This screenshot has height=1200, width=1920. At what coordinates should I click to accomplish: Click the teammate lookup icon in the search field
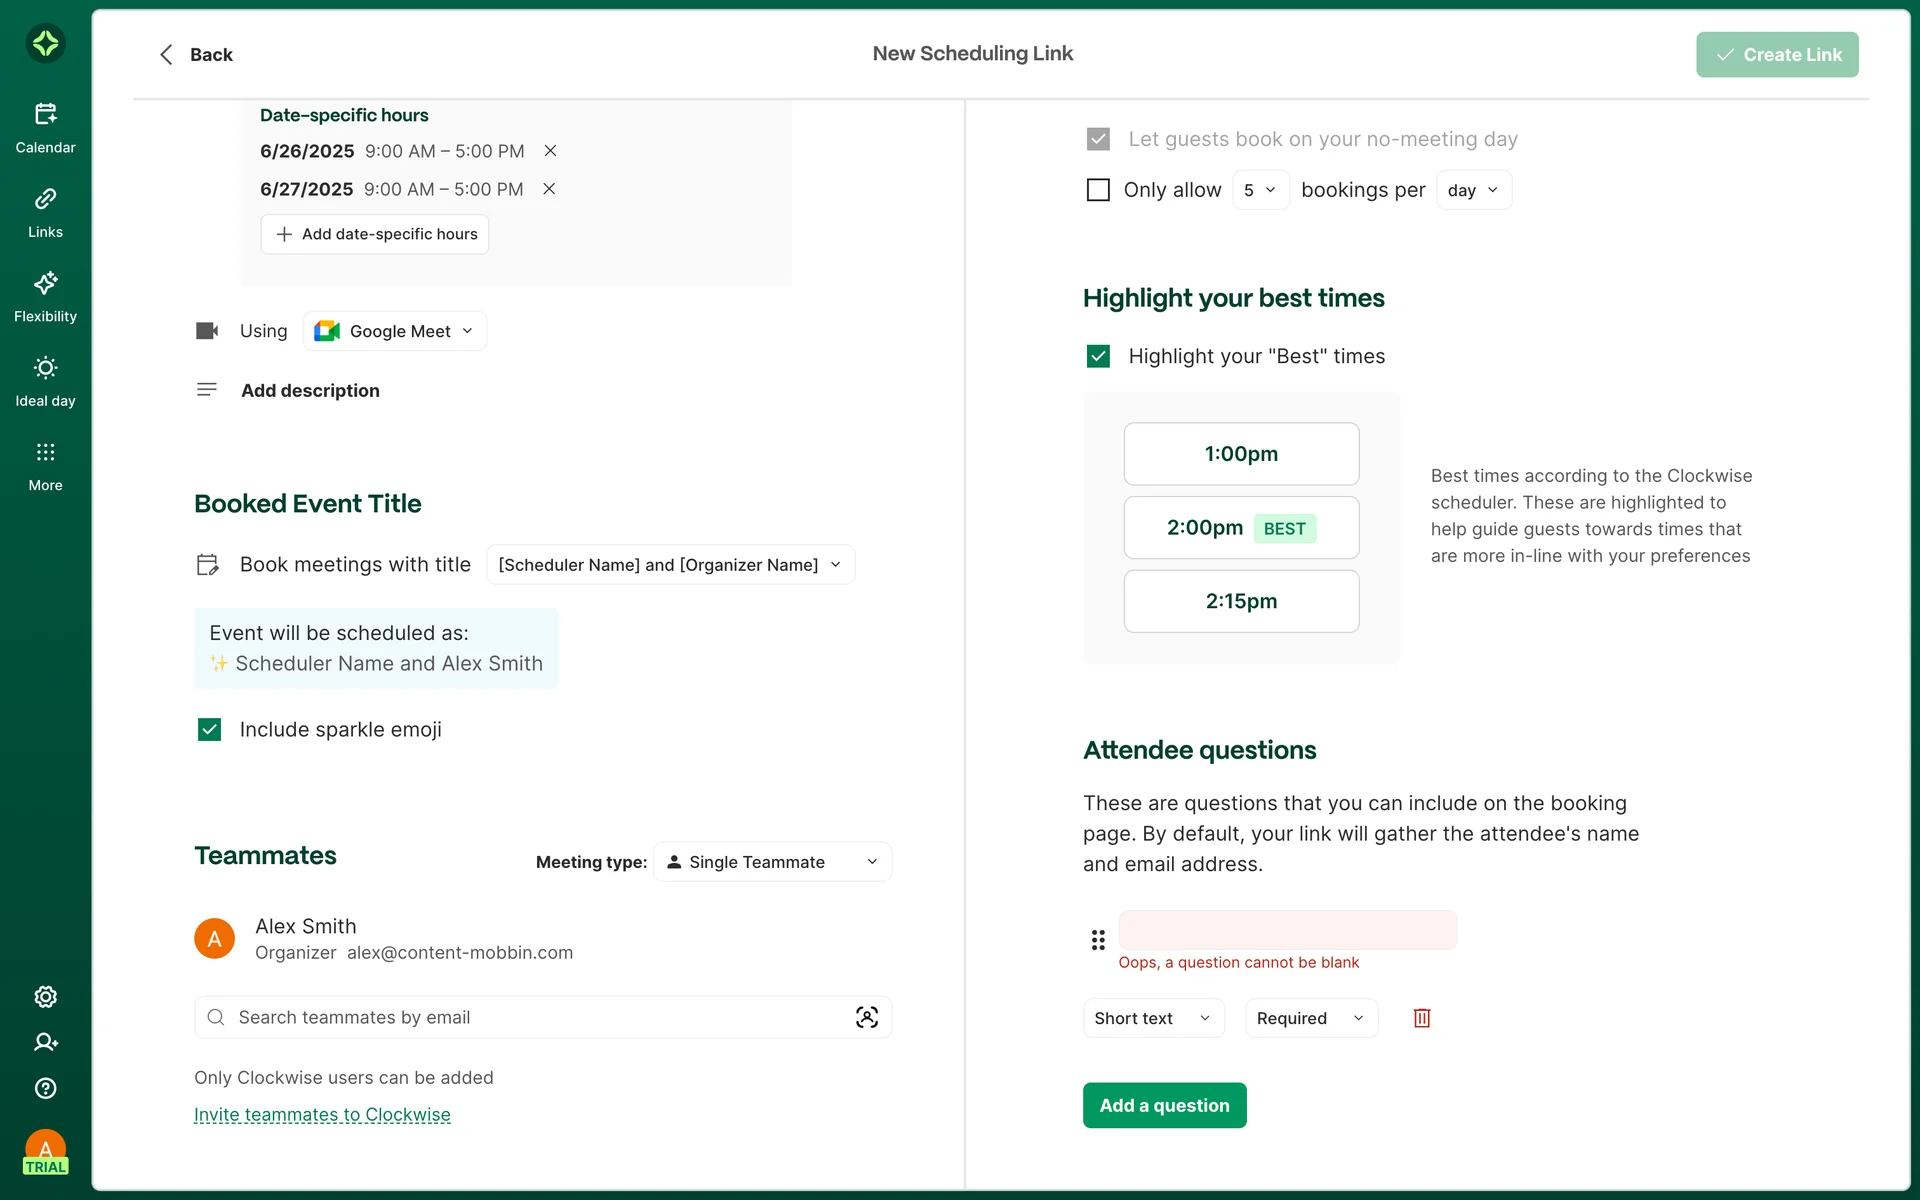(866, 1017)
